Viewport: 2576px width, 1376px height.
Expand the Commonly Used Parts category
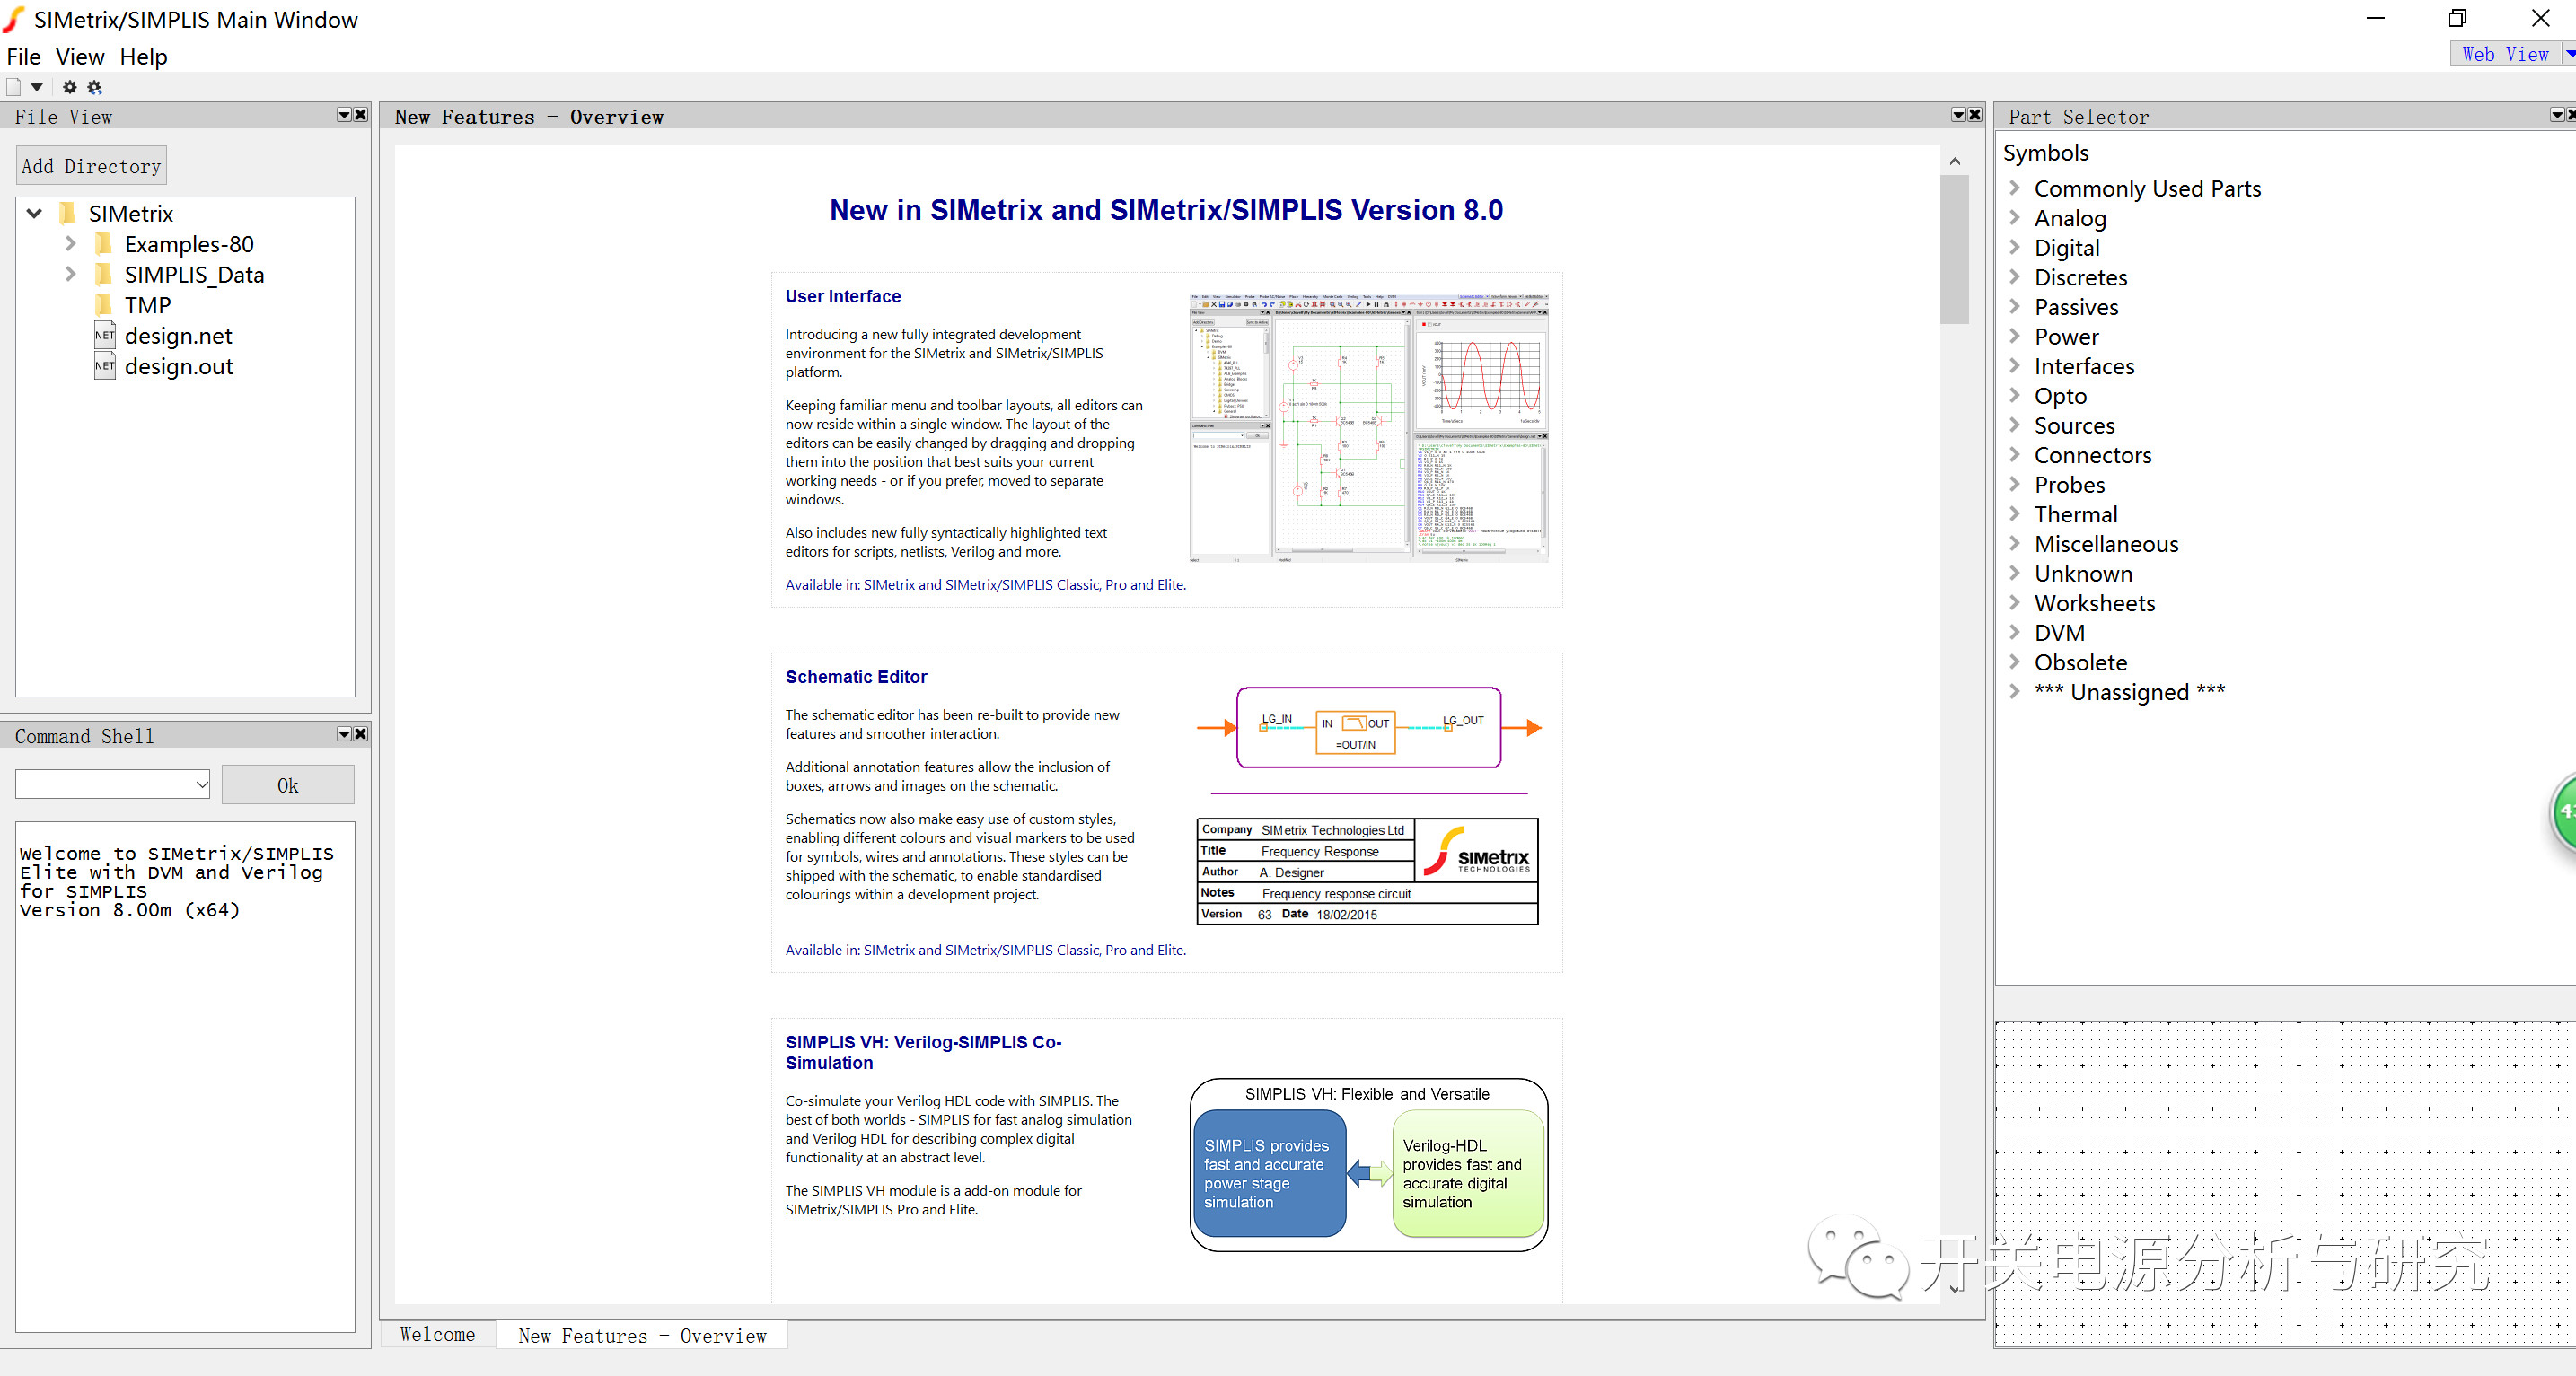[2015, 188]
